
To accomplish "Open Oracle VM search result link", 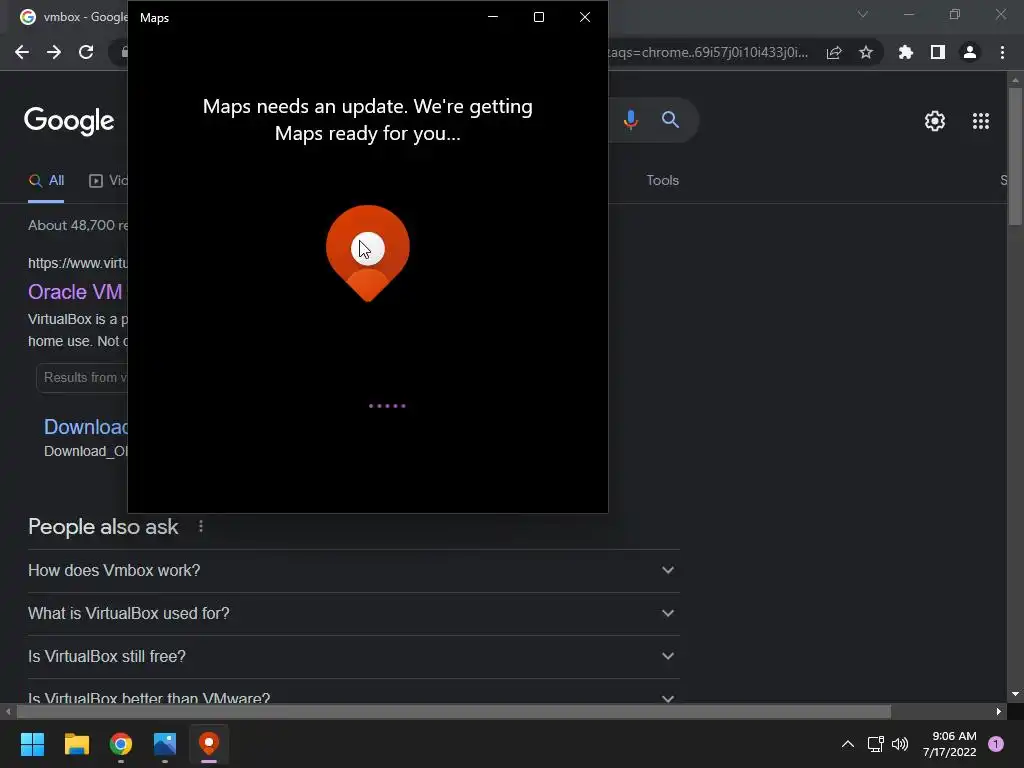I will (x=75, y=292).
